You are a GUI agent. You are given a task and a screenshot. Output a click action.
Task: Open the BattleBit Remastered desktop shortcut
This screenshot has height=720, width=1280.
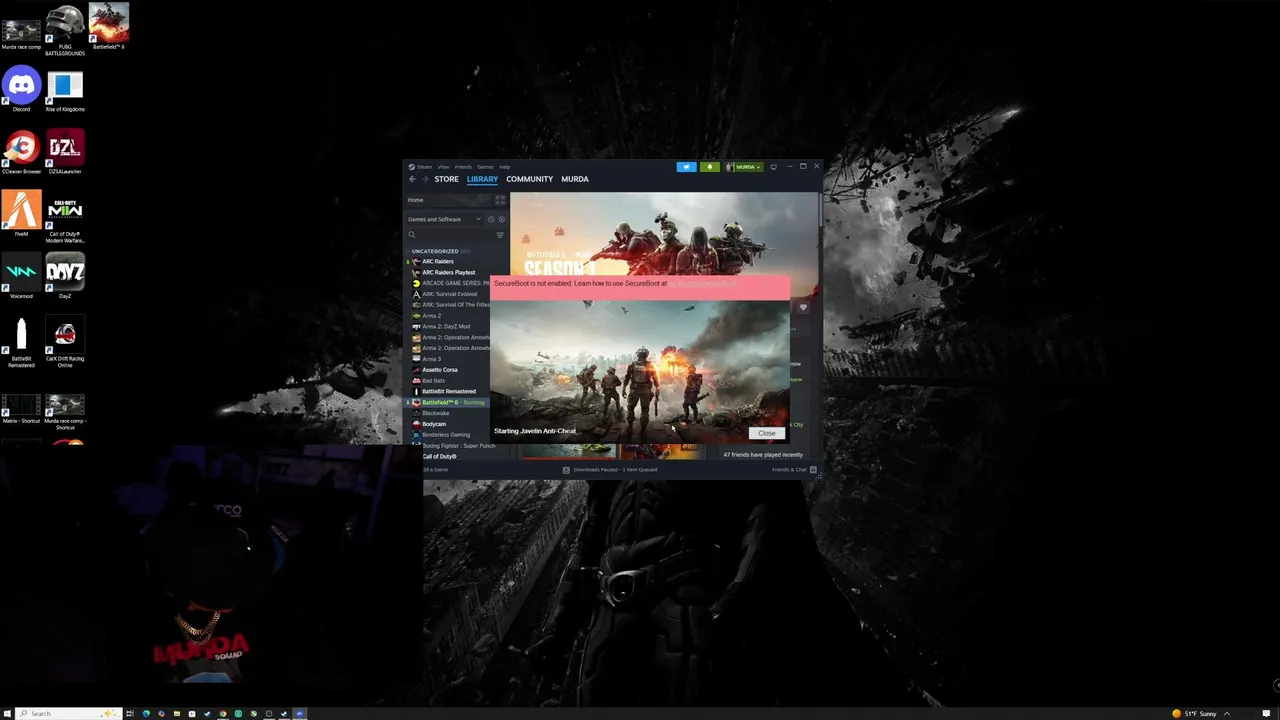pyautogui.click(x=21, y=342)
